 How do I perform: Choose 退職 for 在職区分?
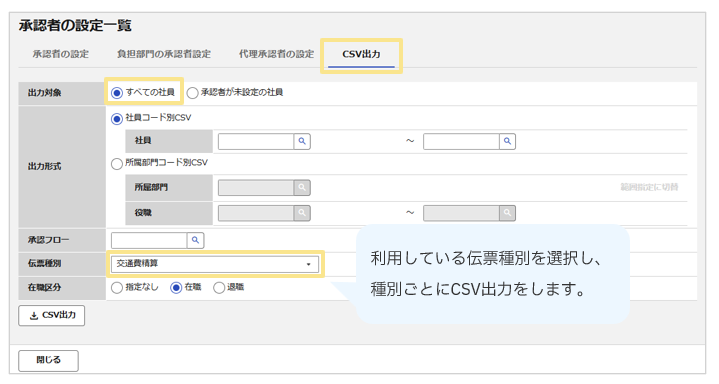pyautogui.click(x=219, y=288)
